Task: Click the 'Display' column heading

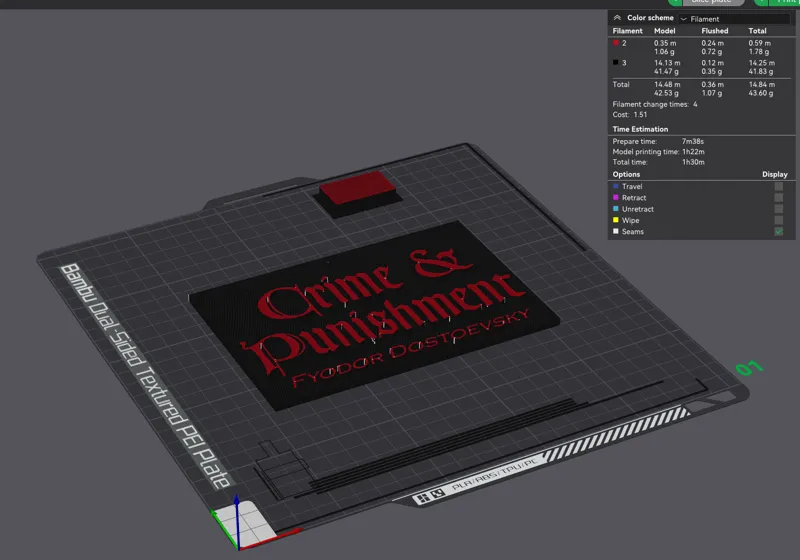Action: point(774,174)
